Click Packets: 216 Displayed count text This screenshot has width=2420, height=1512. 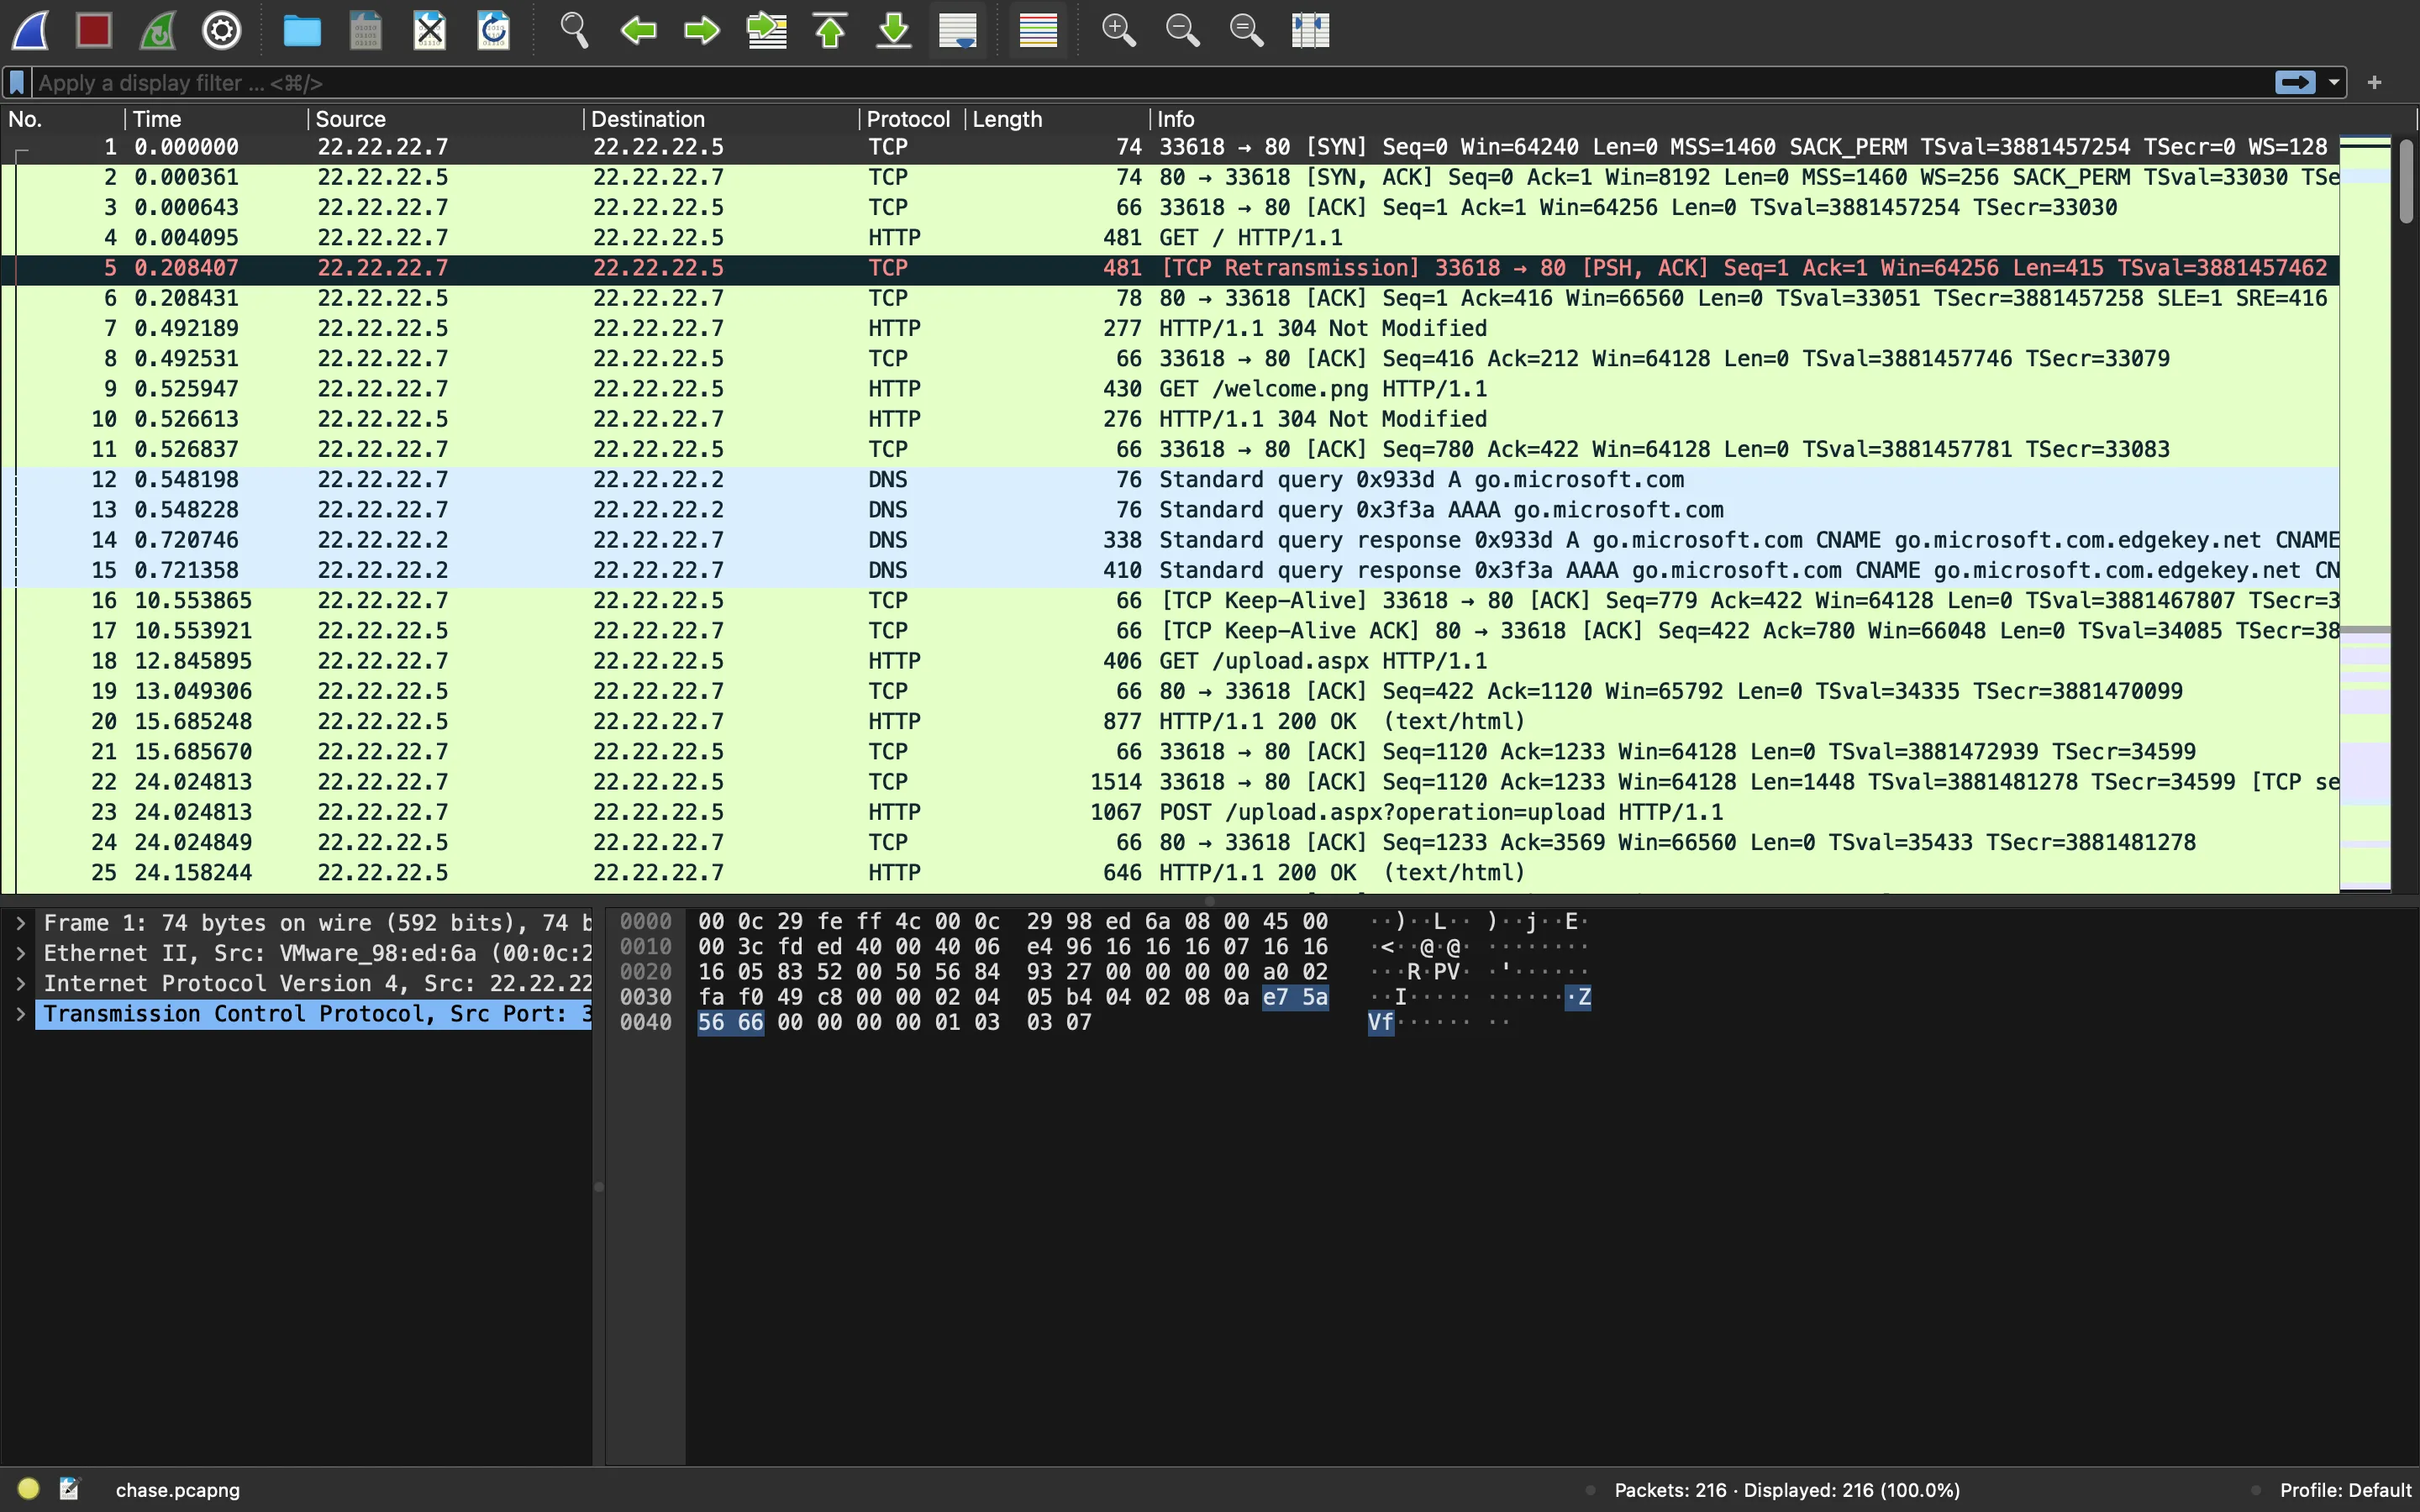pos(1787,1490)
